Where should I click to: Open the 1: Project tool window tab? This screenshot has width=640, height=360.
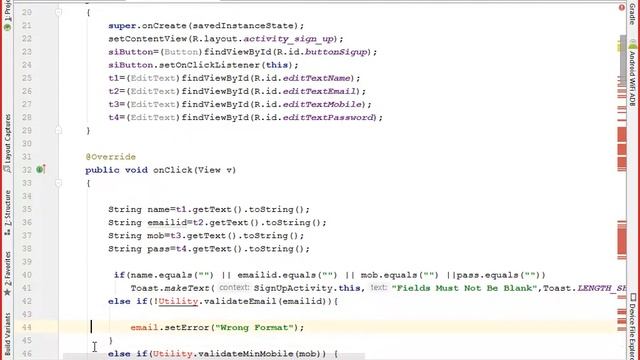[x=7, y=16]
